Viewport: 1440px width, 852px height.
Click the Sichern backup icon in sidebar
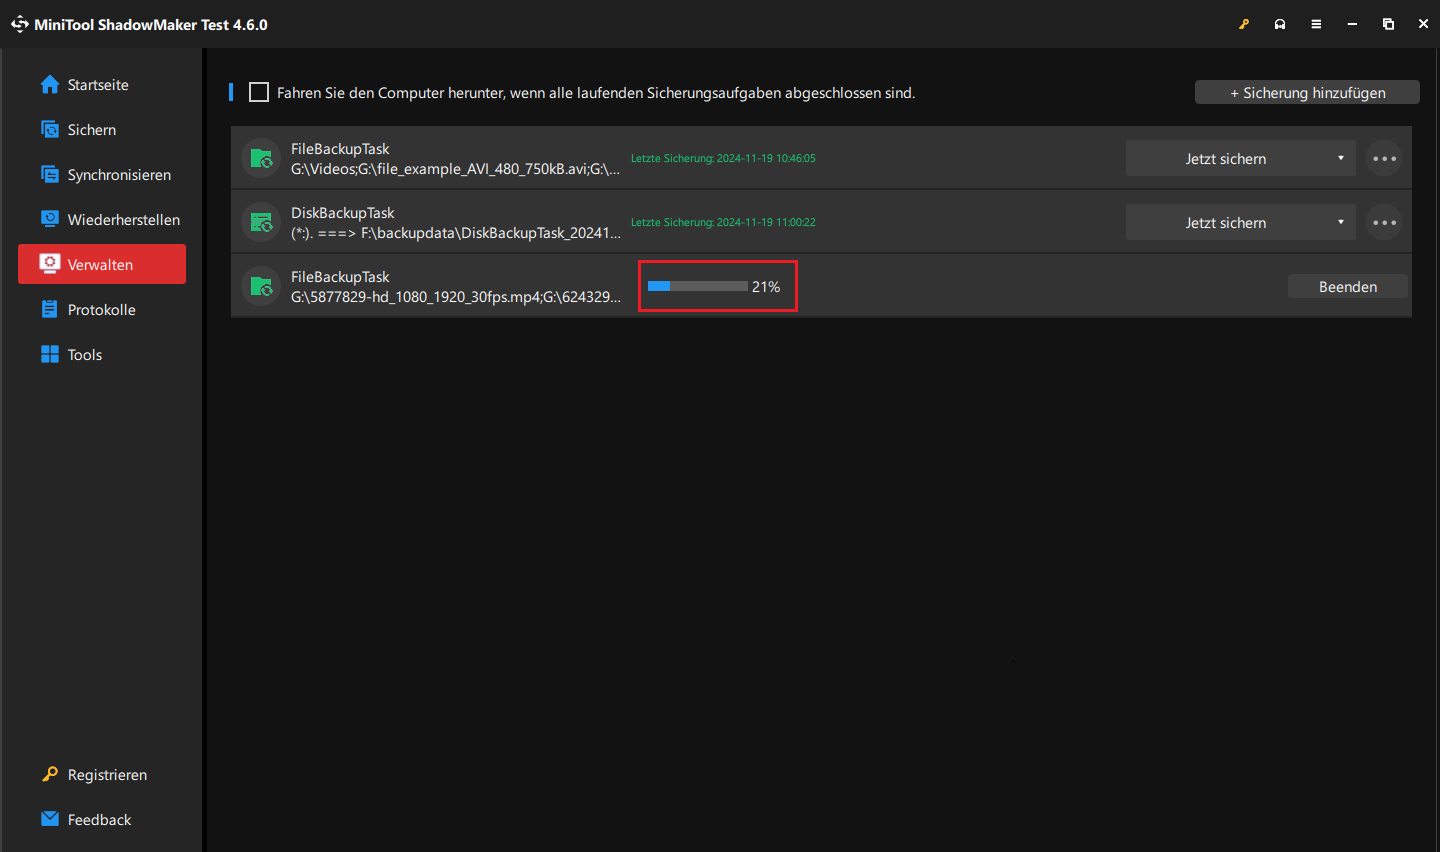tap(50, 130)
